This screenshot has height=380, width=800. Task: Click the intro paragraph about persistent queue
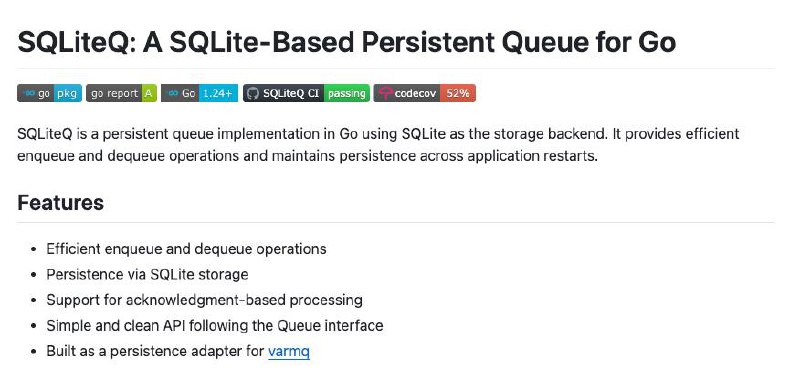tap(378, 145)
